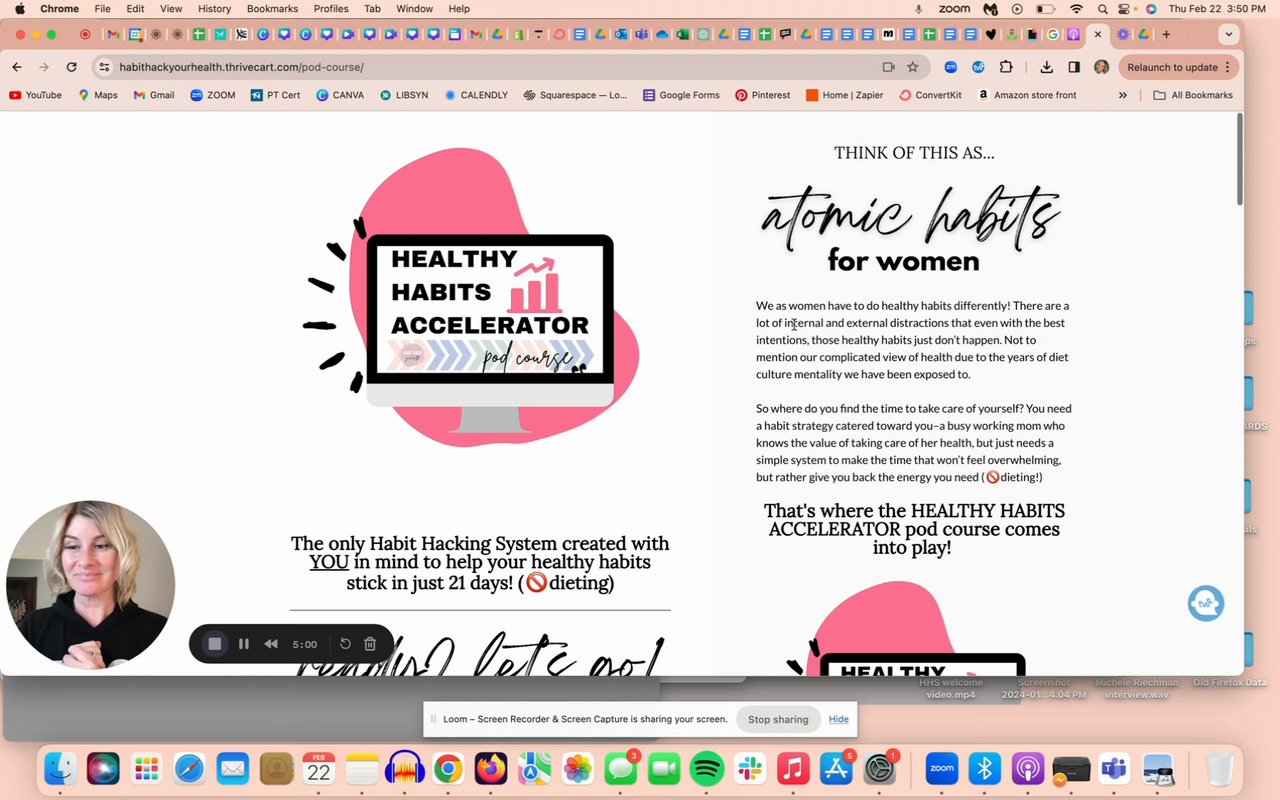Open Slack from the Dock

pos(749,768)
